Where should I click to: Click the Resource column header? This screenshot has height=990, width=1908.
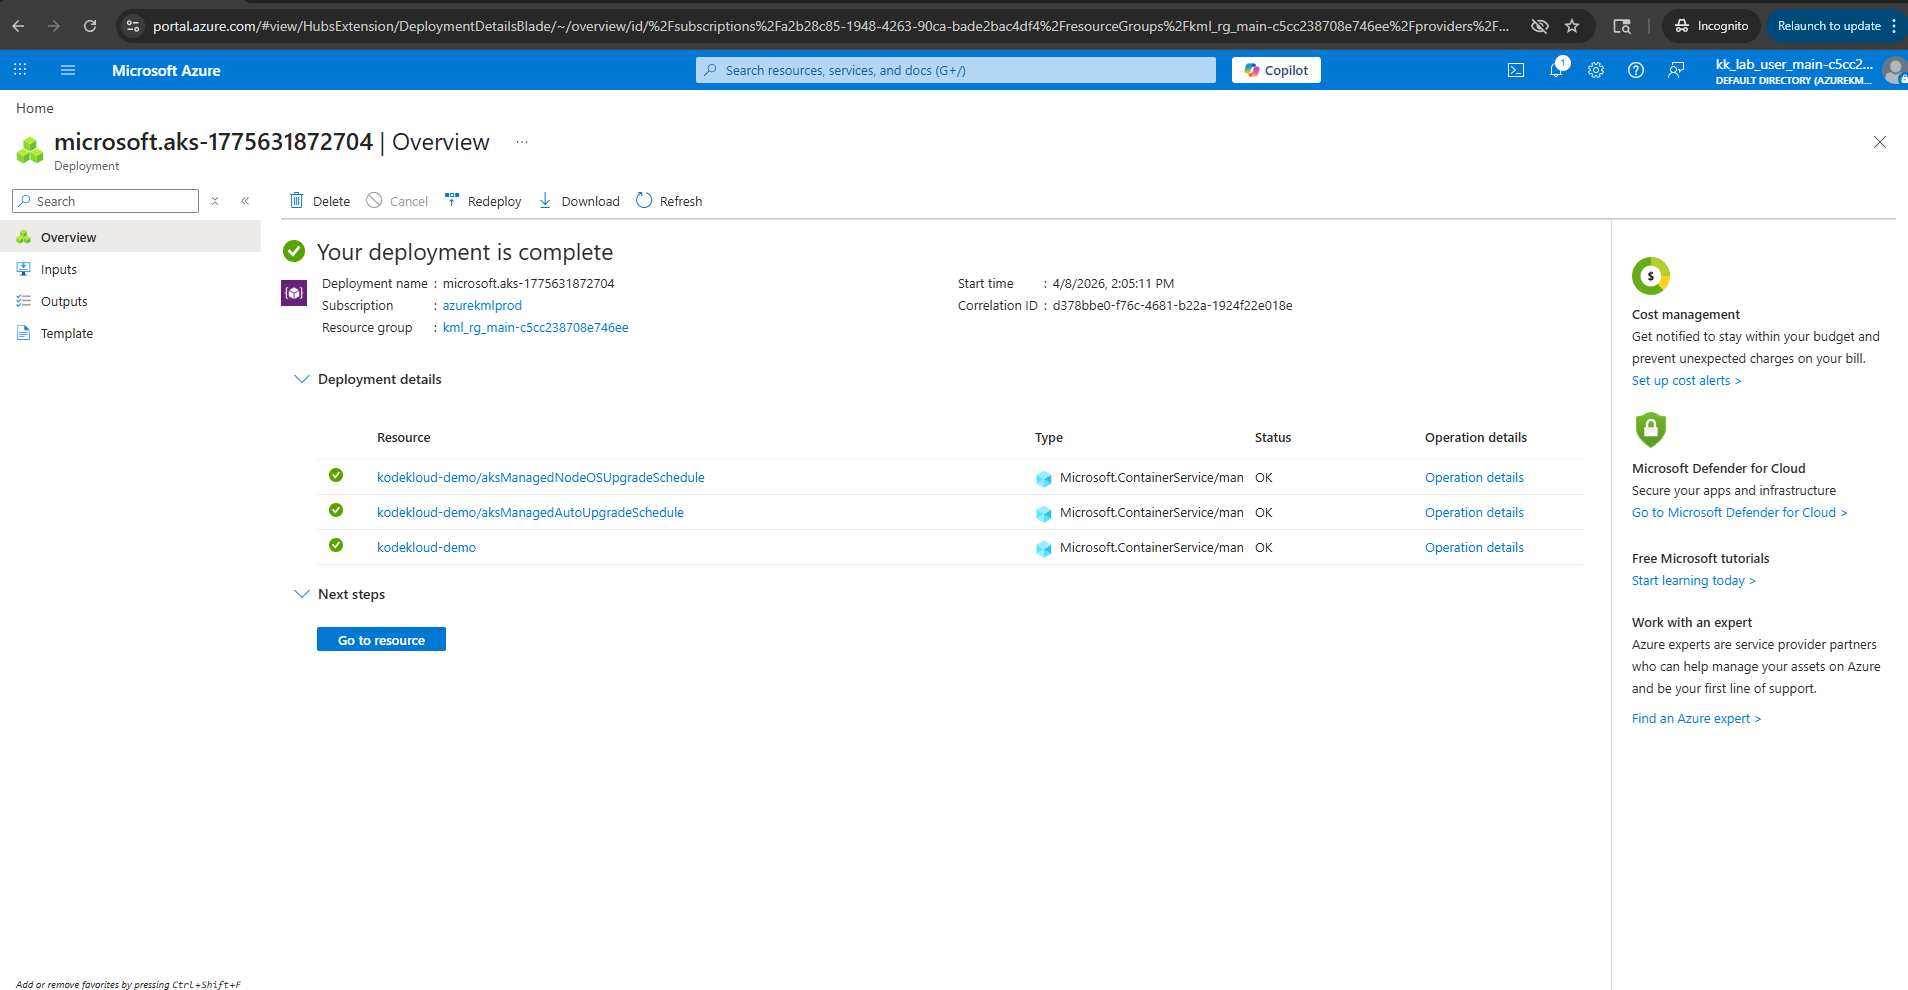[403, 438]
